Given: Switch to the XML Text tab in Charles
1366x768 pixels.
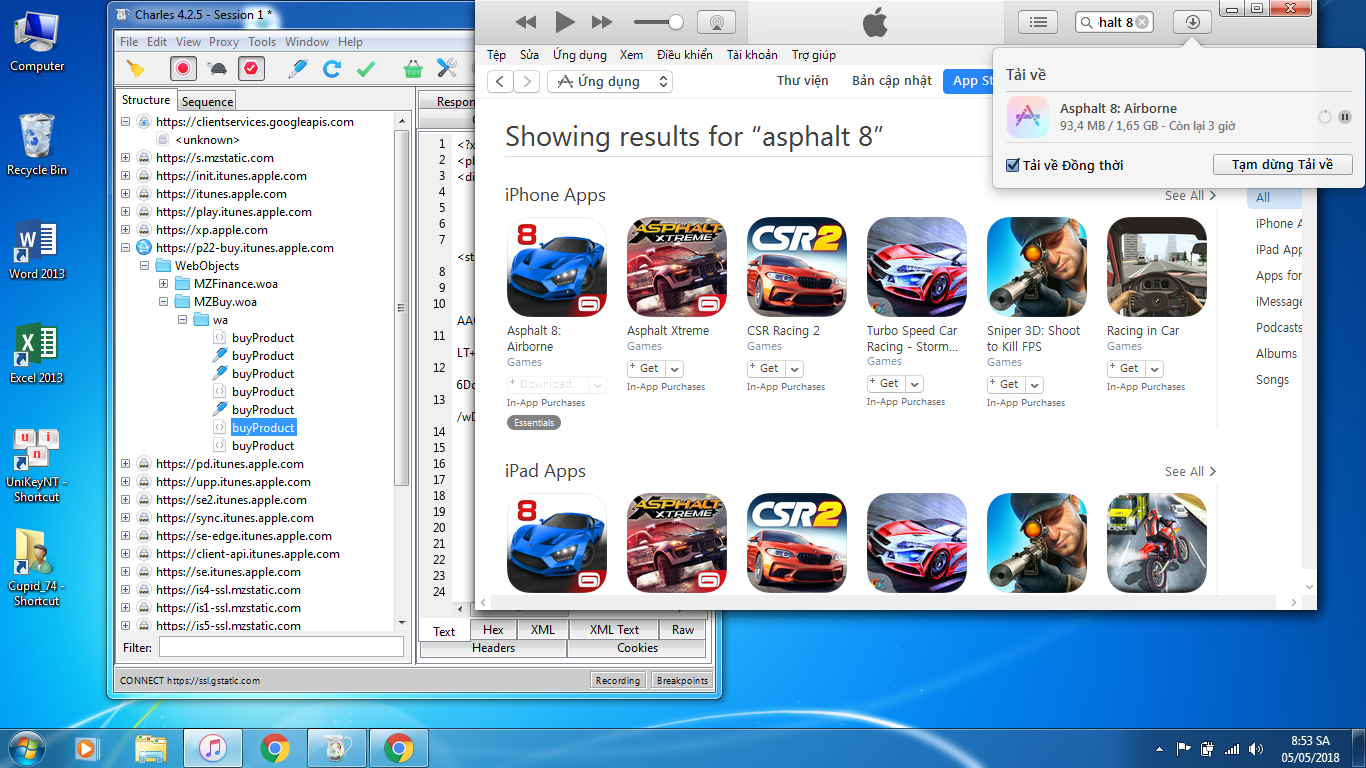Looking at the screenshot, I should click(x=614, y=630).
